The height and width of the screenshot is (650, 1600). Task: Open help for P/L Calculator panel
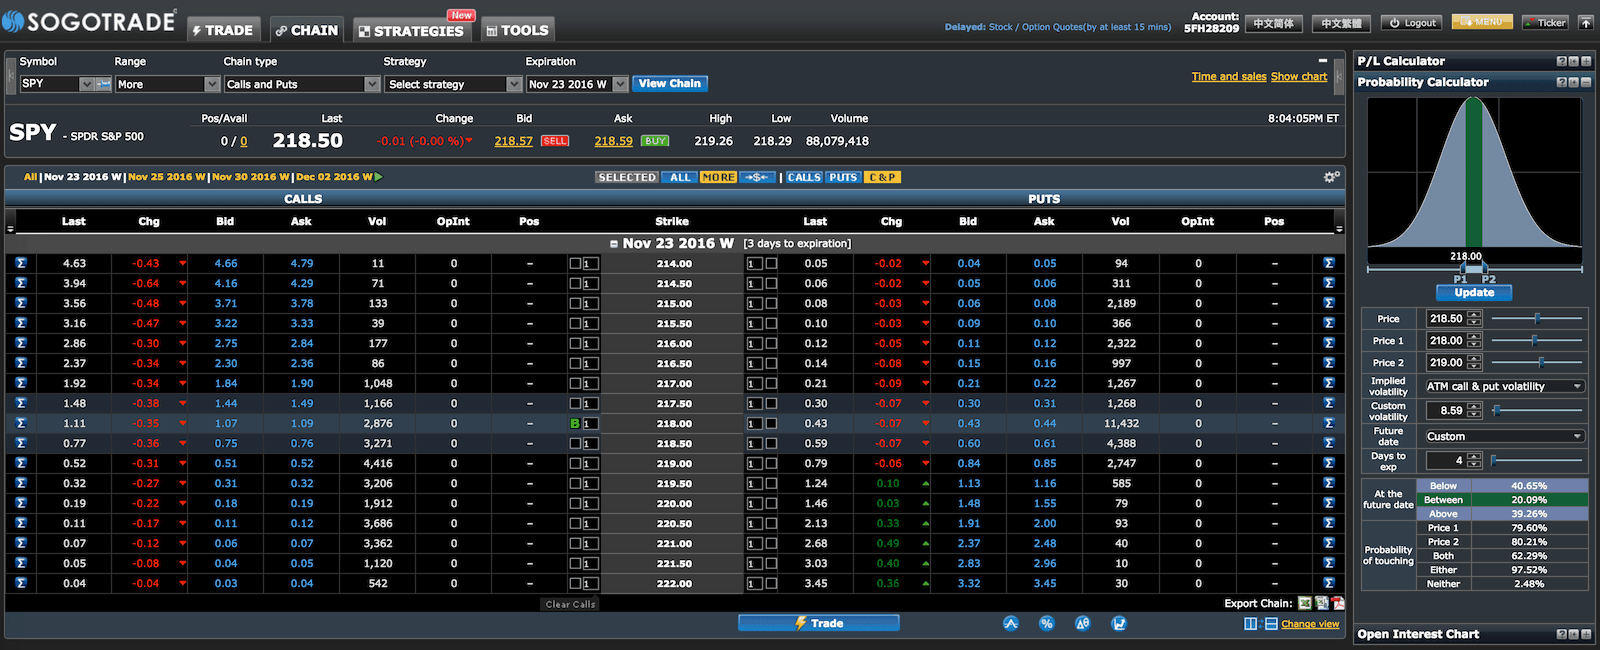(x=1561, y=61)
